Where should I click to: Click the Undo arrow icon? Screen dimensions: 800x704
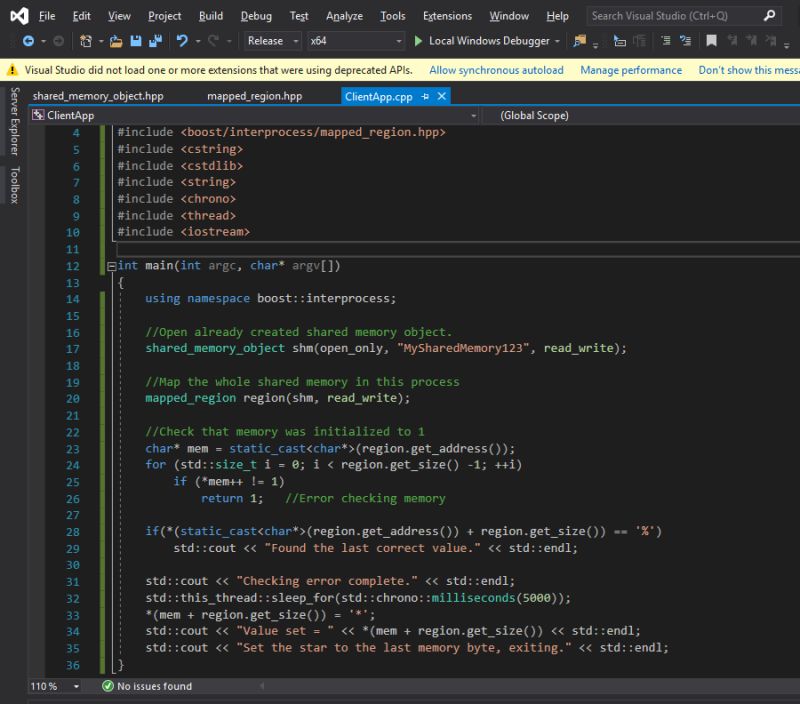click(182, 41)
